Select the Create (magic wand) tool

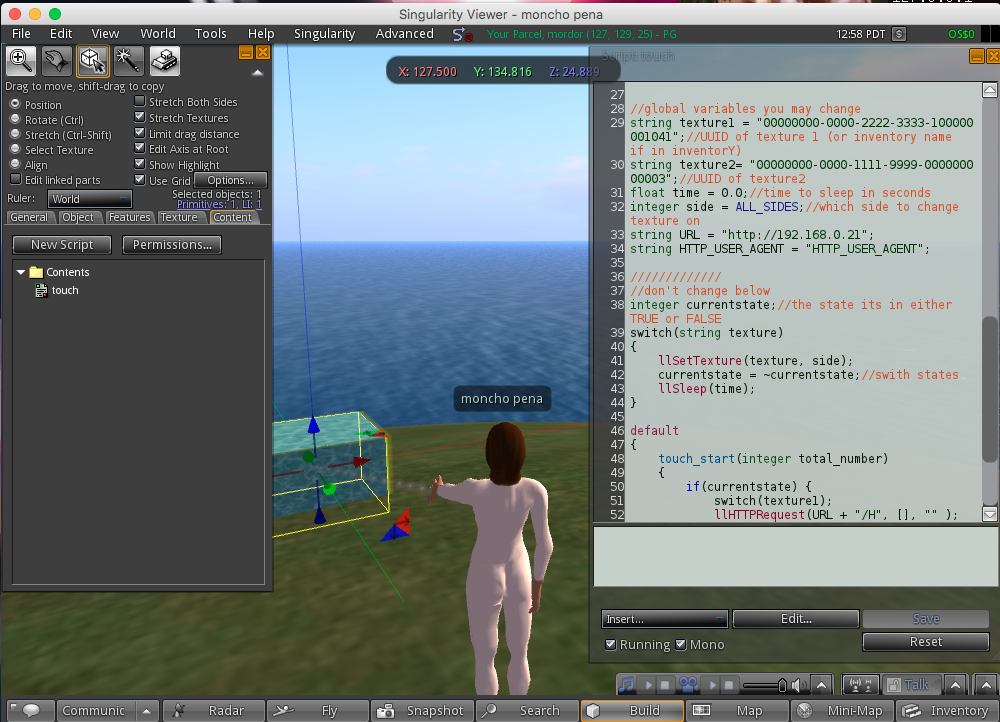point(128,61)
